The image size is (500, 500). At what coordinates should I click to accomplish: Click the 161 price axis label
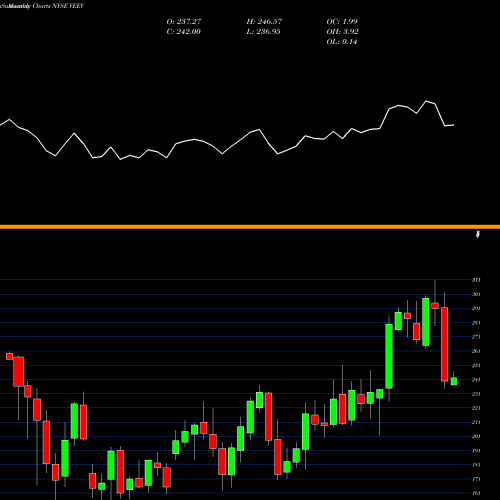click(476, 493)
